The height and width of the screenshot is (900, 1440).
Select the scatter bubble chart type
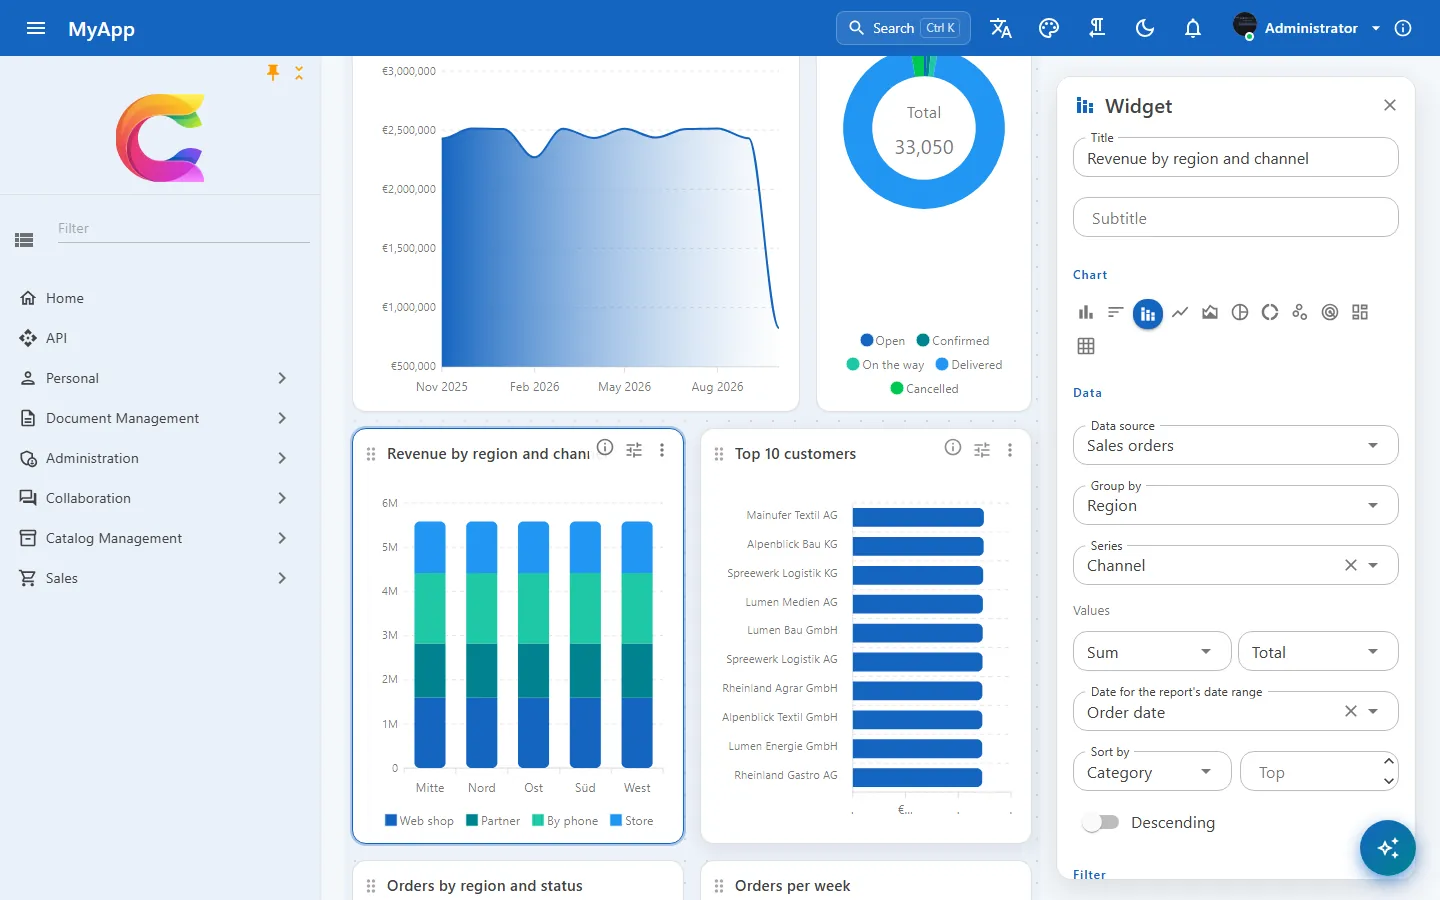pyautogui.click(x=1300, y=313)
